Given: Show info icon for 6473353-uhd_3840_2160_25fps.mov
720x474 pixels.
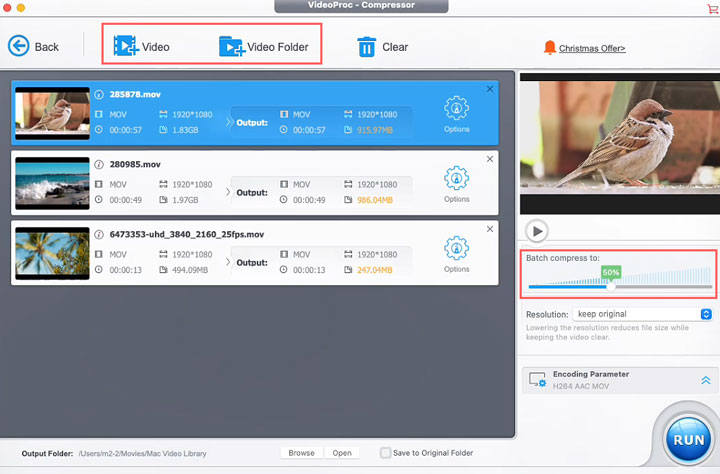Looking at the screenshot, I should 99,234.
